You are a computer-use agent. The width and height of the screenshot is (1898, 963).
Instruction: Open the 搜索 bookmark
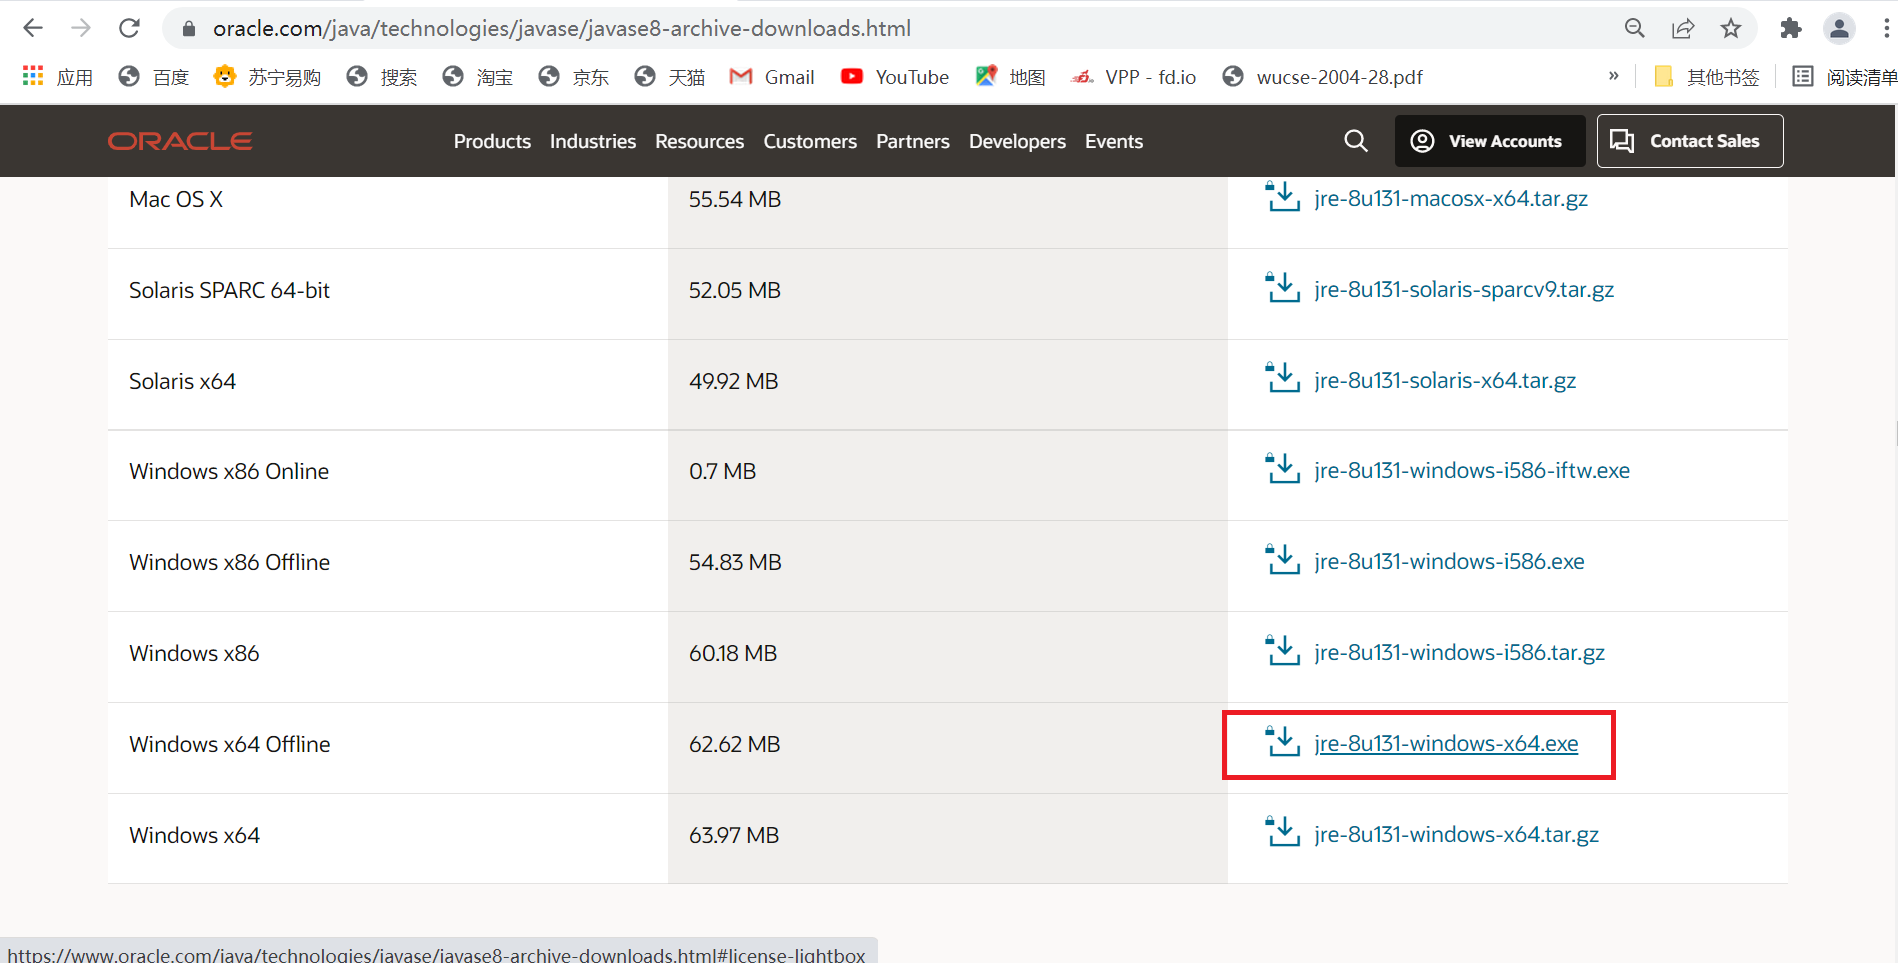[x=382, y=77]
